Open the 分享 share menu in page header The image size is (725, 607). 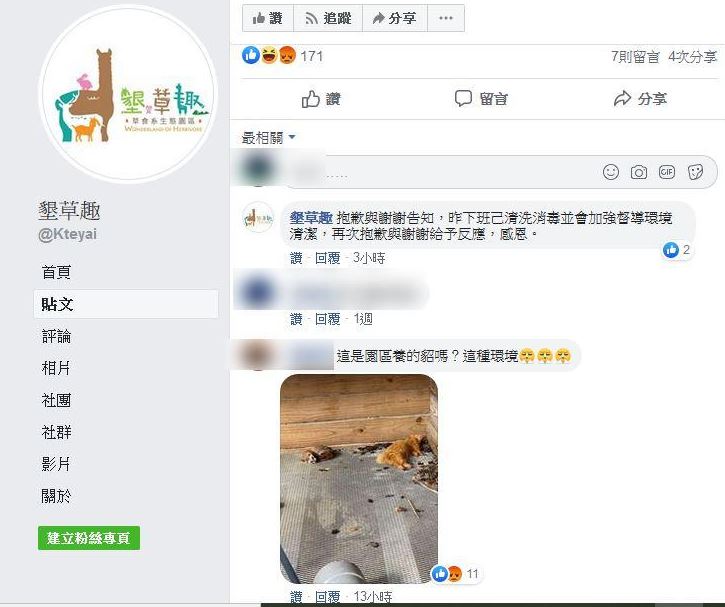click(x=395, y=18)
